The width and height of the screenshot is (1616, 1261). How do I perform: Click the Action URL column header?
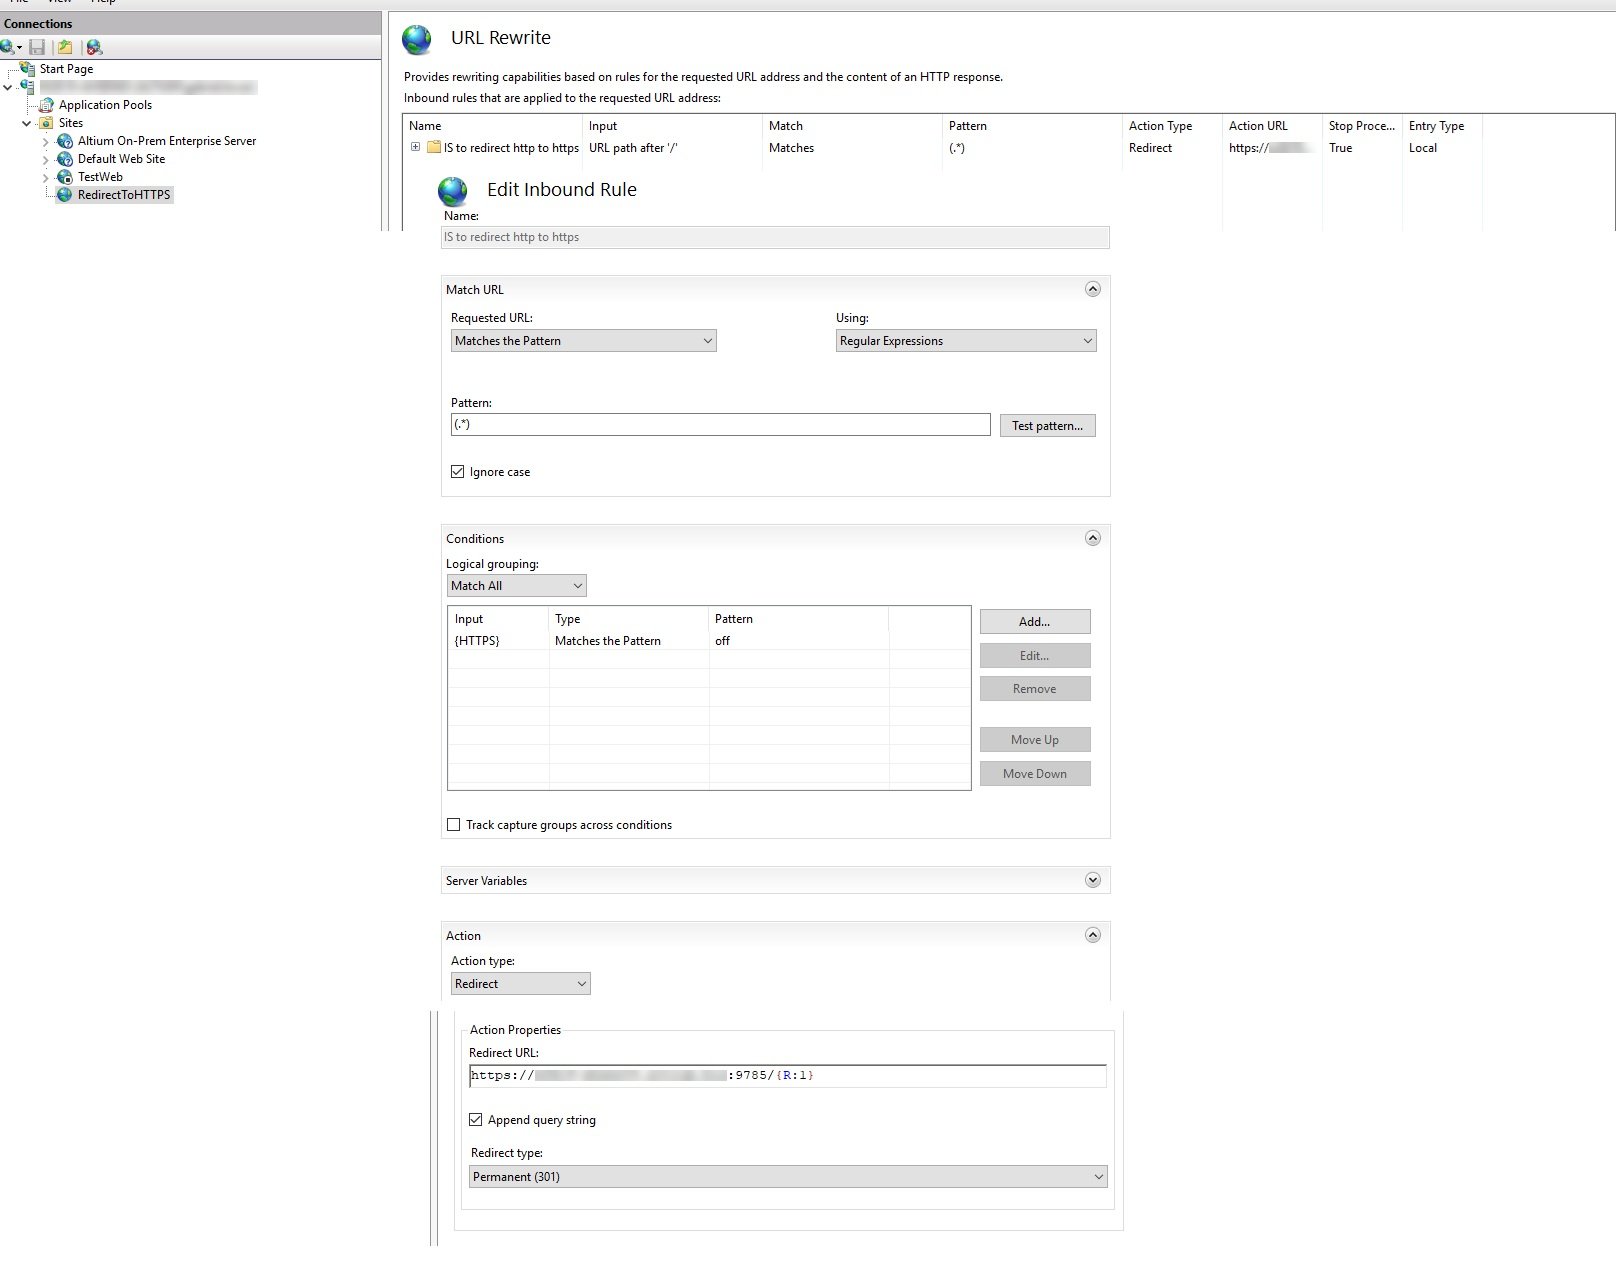(1272, 126)
